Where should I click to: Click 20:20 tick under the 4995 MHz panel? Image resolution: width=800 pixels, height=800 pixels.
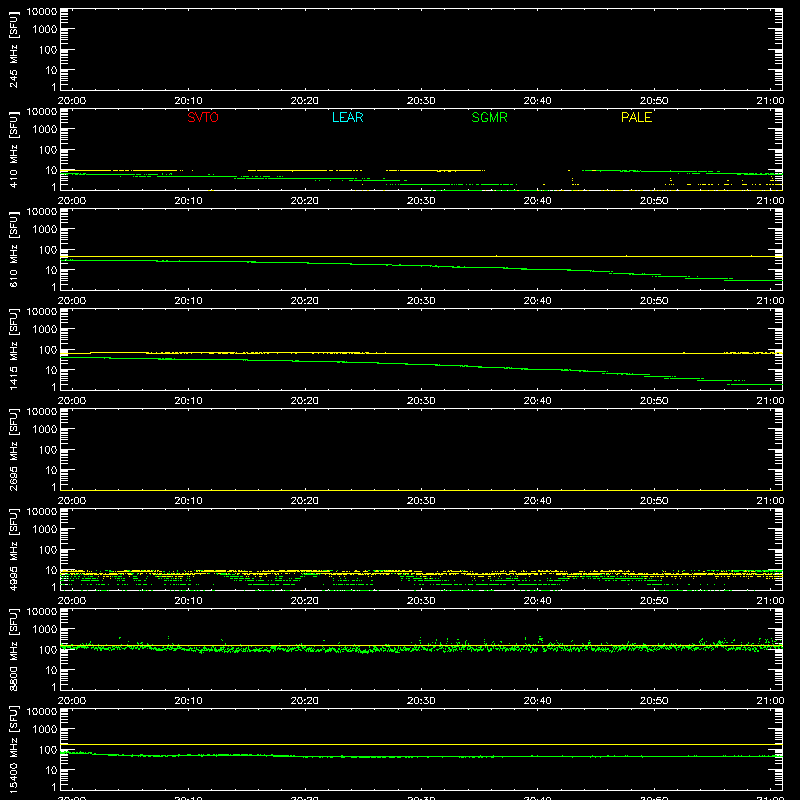305,601
